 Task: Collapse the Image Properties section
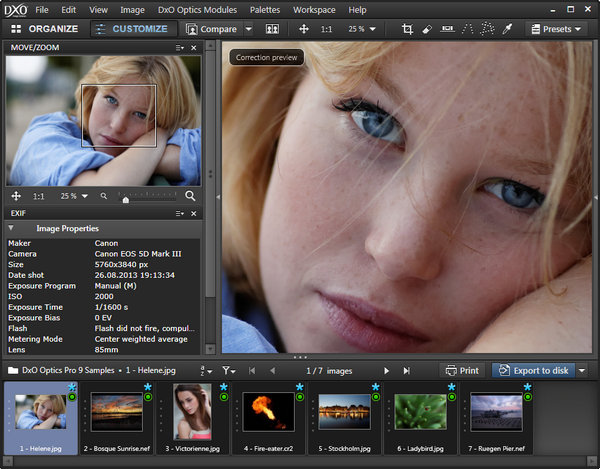[12, 228]
